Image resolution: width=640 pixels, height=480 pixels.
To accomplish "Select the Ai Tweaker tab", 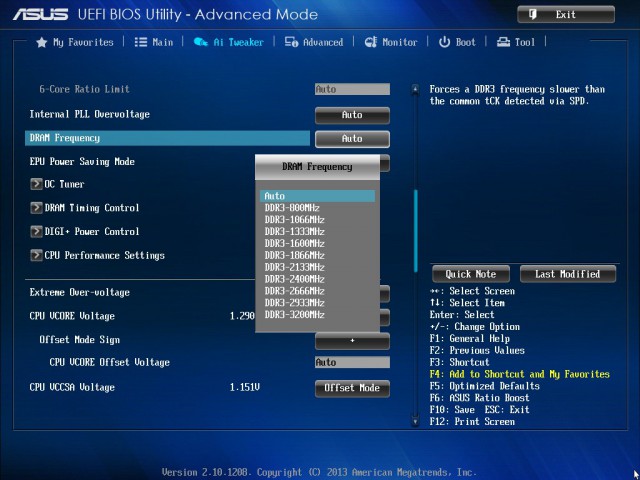I will click(229, 42).
